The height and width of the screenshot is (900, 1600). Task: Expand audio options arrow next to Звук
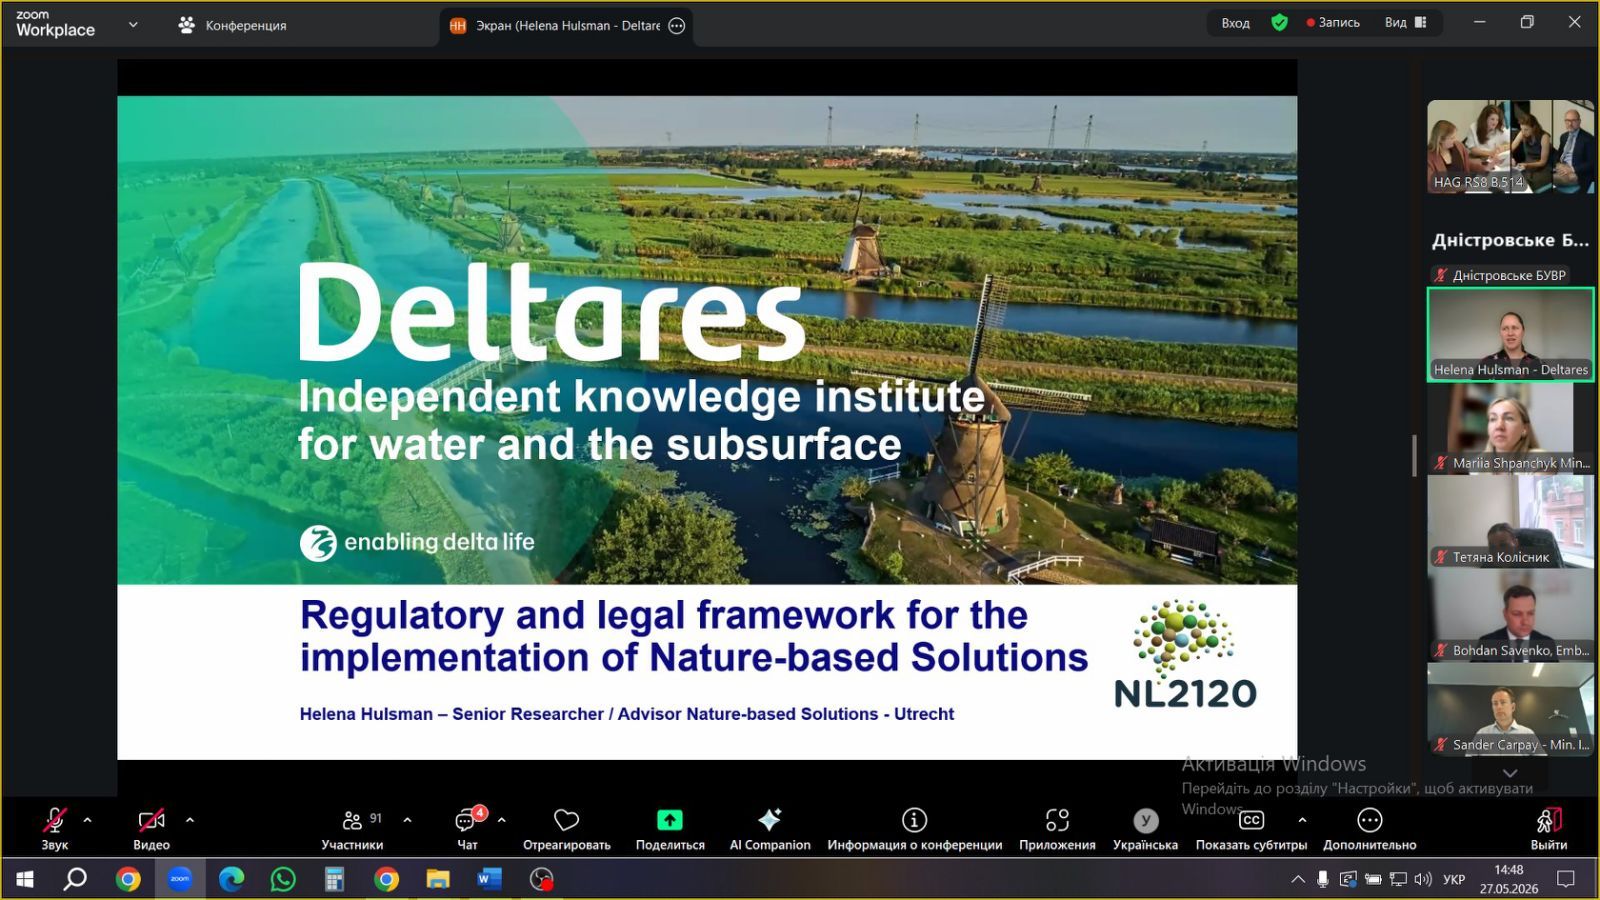tap(88, 820)
